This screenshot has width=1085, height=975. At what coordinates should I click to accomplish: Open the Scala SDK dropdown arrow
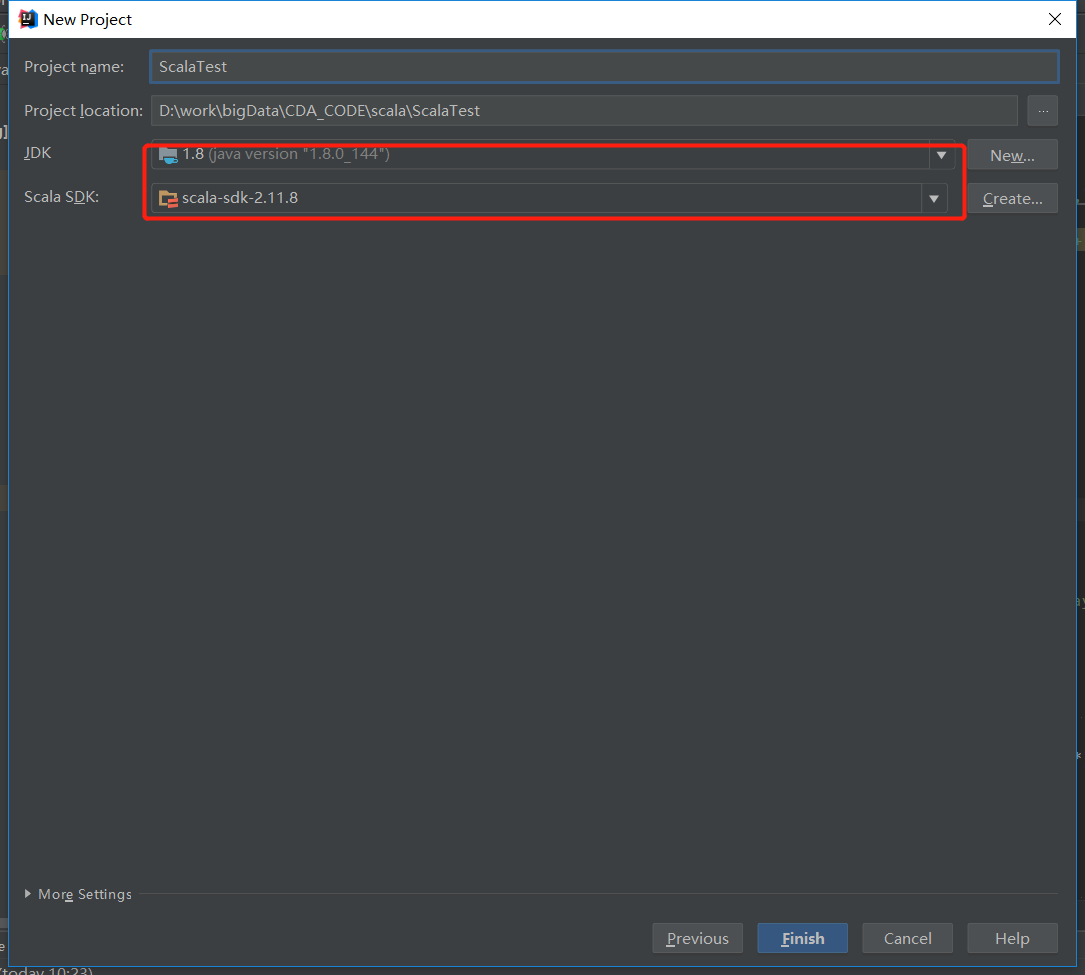point(934,198)
